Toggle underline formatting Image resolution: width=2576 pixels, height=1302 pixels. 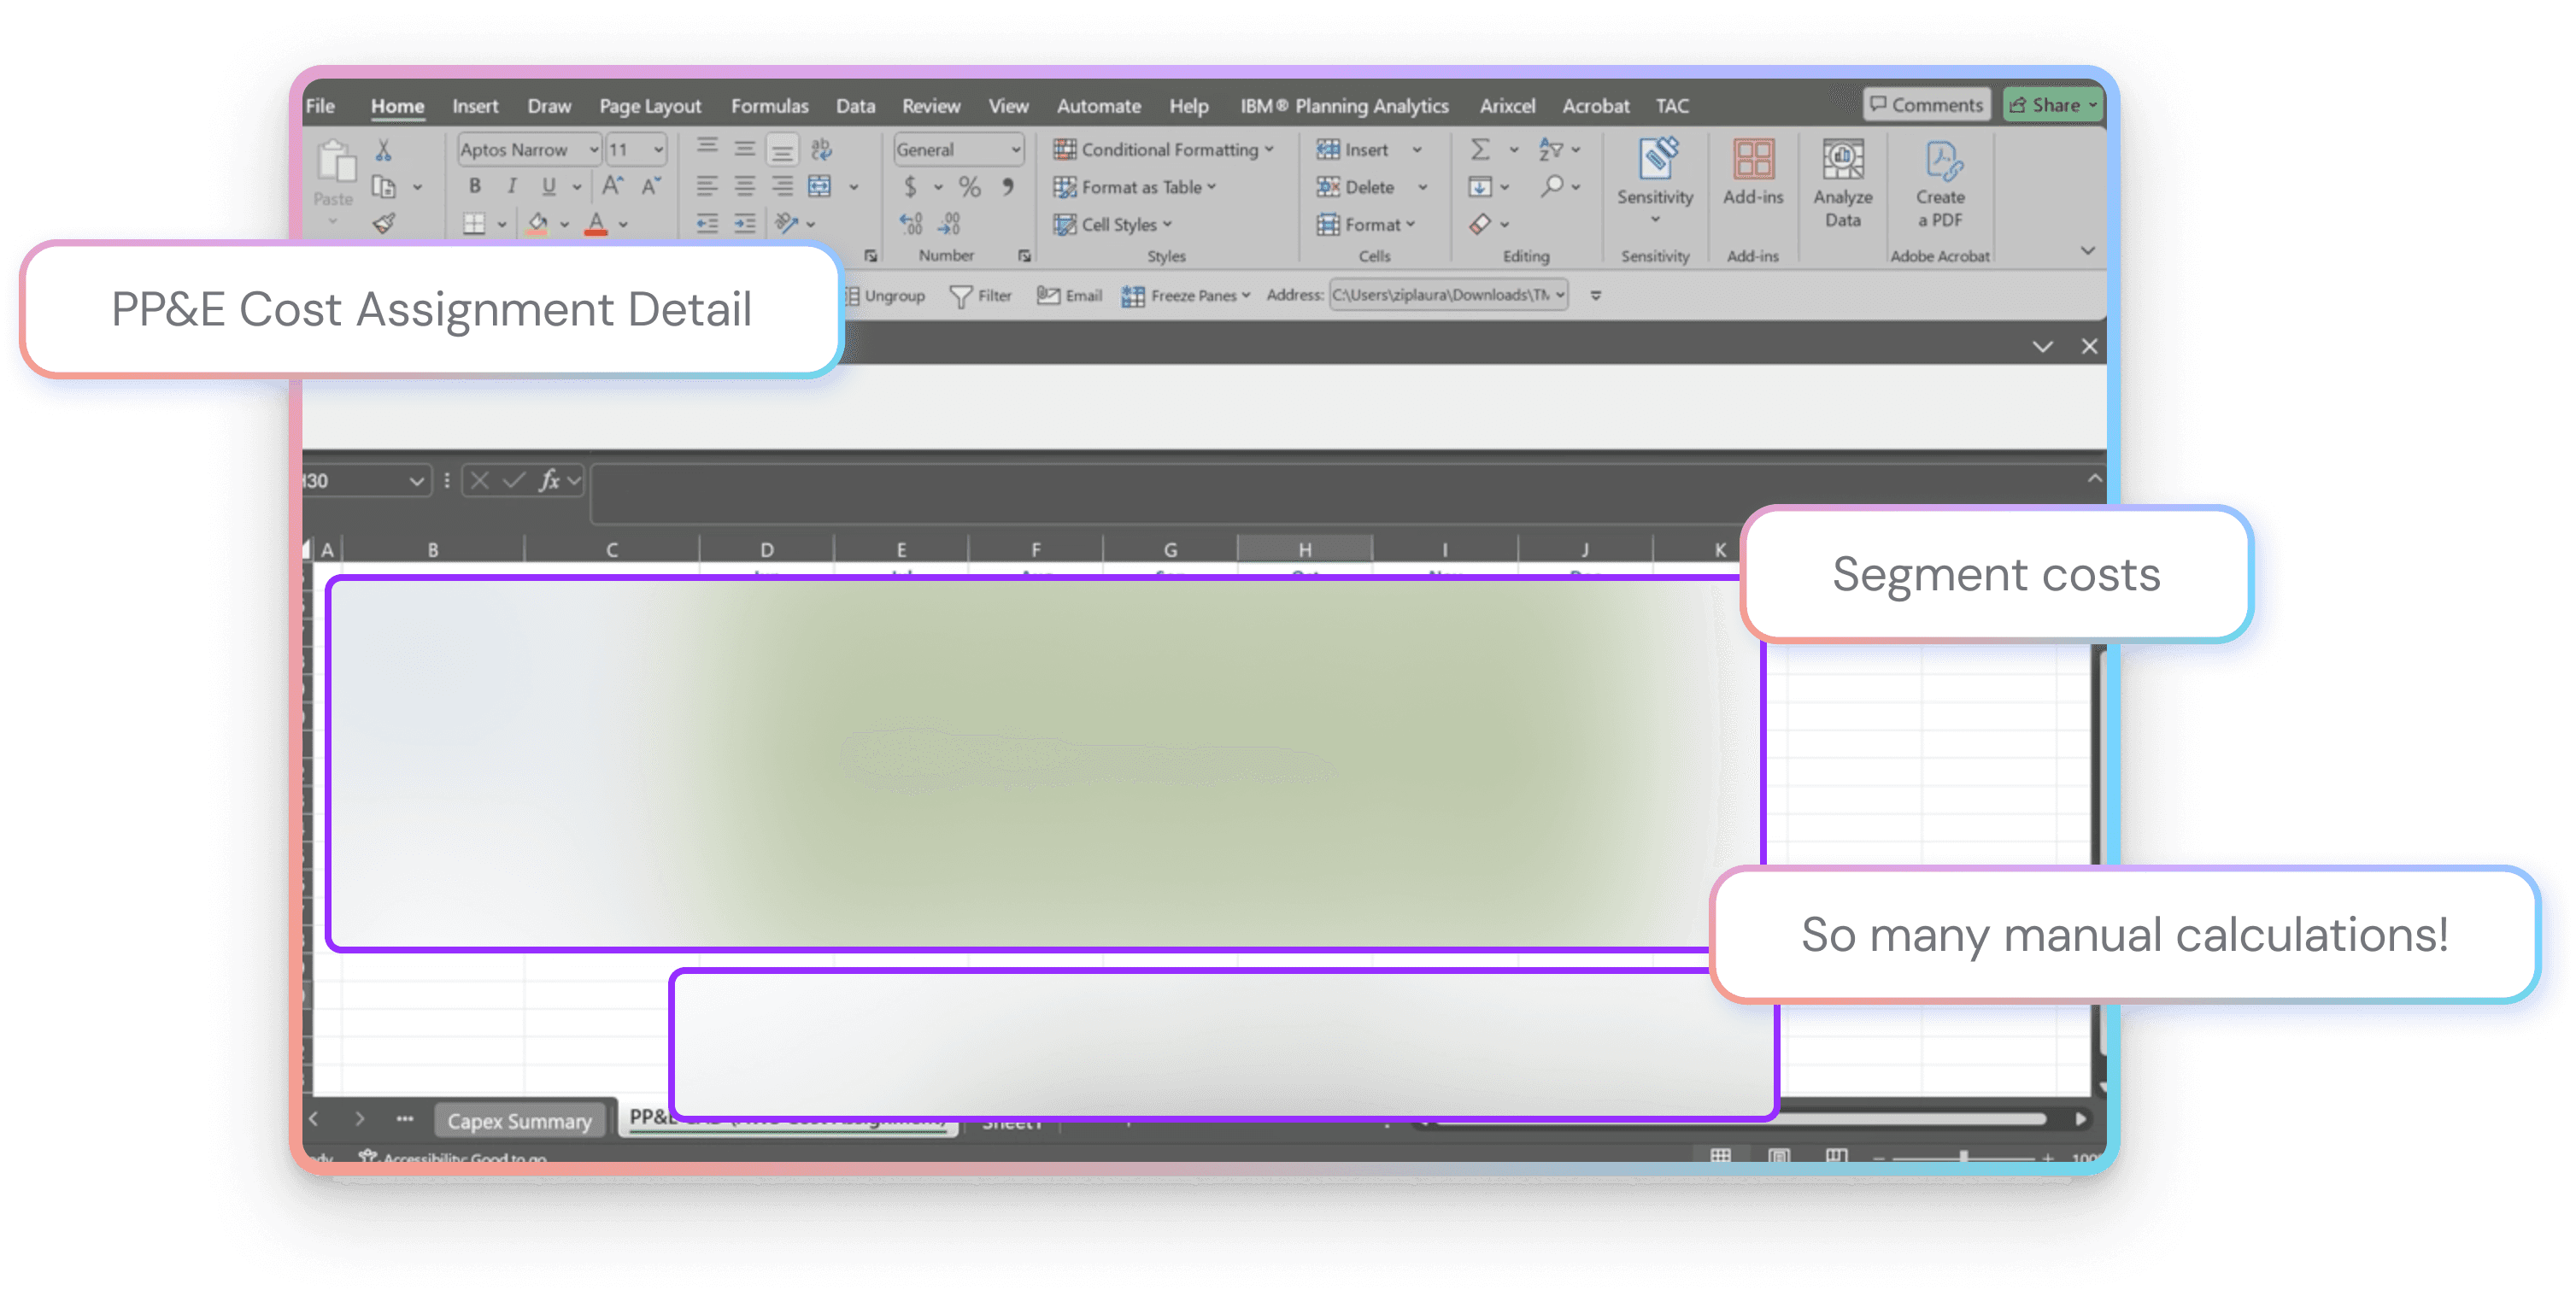tap(549, 186)
